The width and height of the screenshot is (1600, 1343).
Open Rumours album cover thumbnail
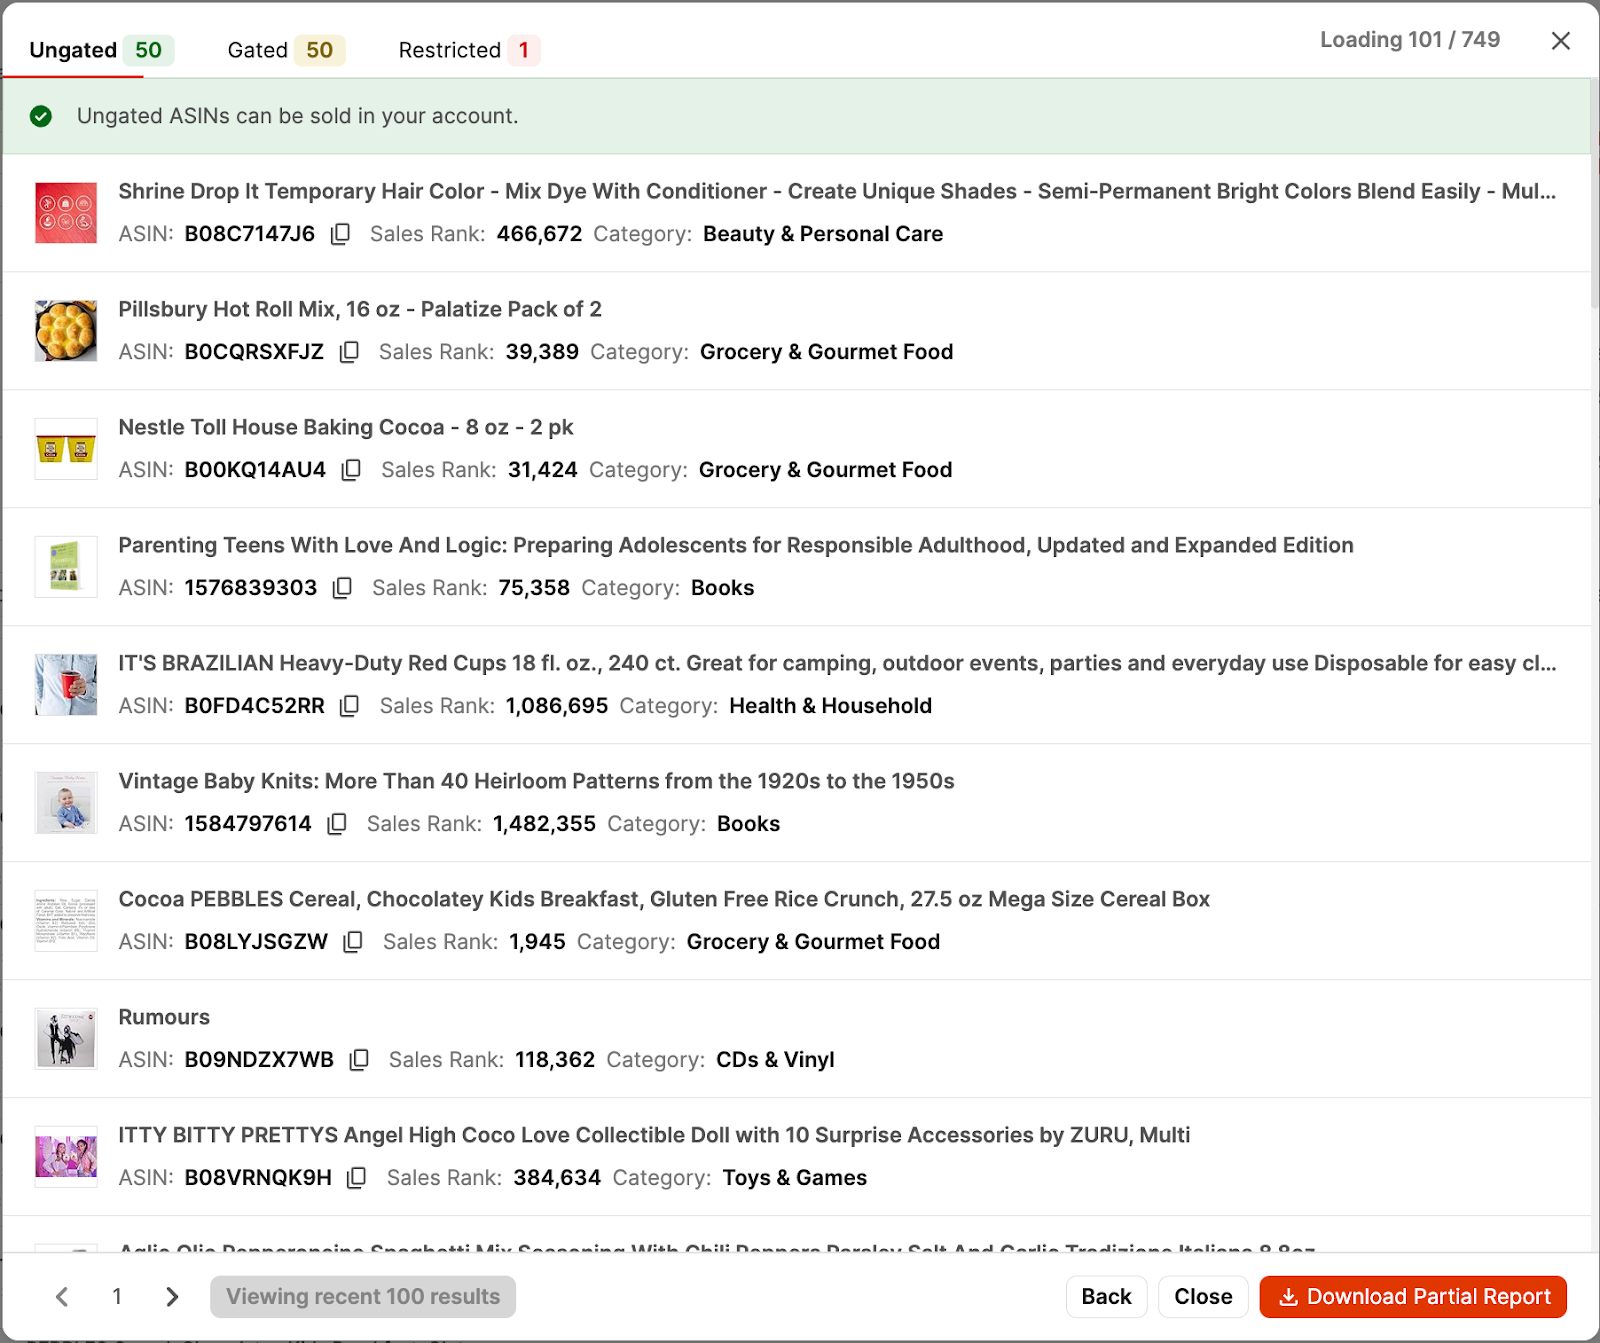pos(66,1039)
